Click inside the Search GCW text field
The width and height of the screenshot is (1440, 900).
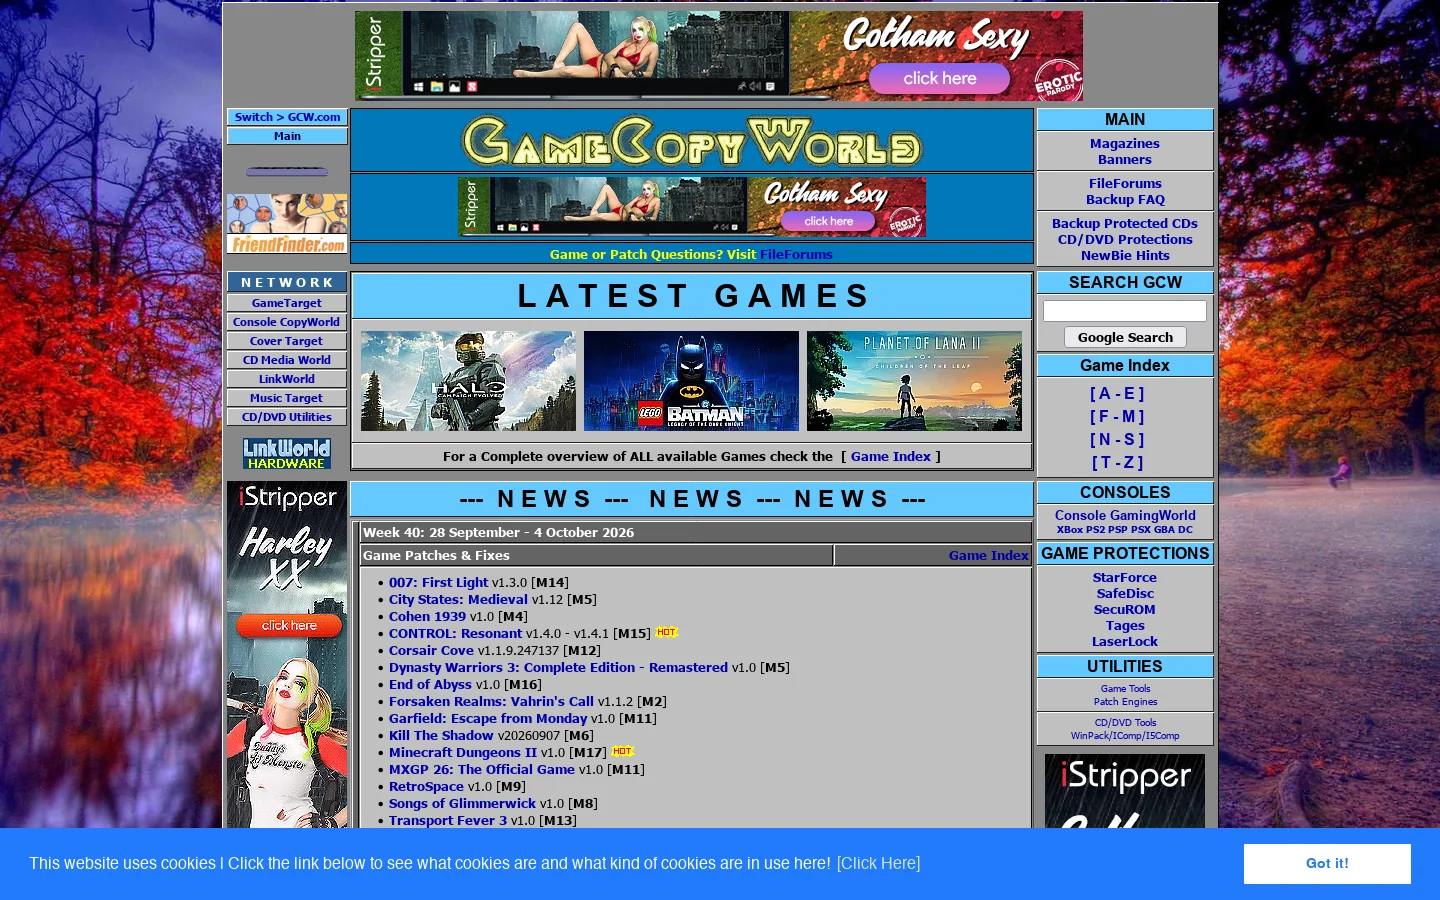click(x=1125, y=311)
